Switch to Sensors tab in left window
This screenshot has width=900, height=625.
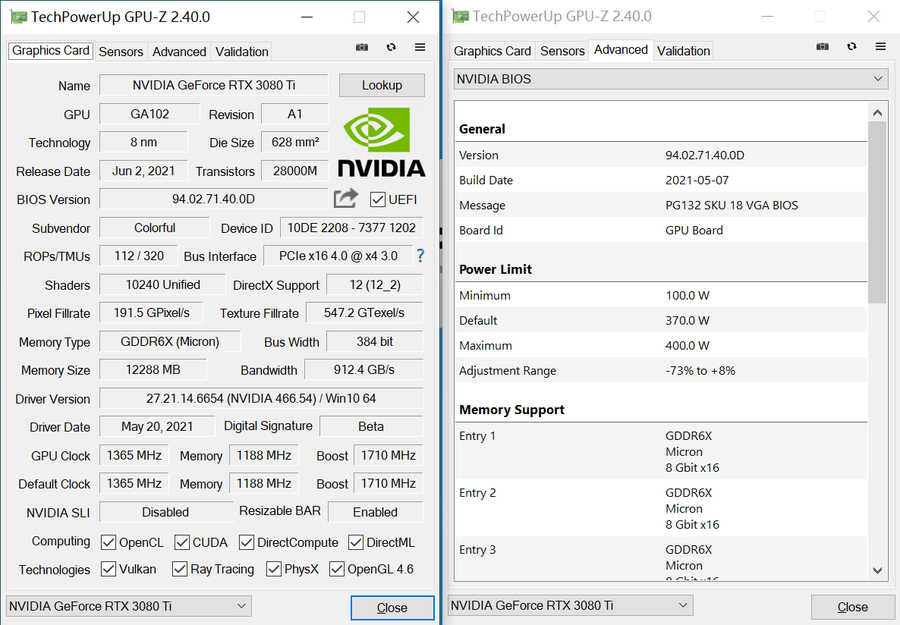(121, 51)
